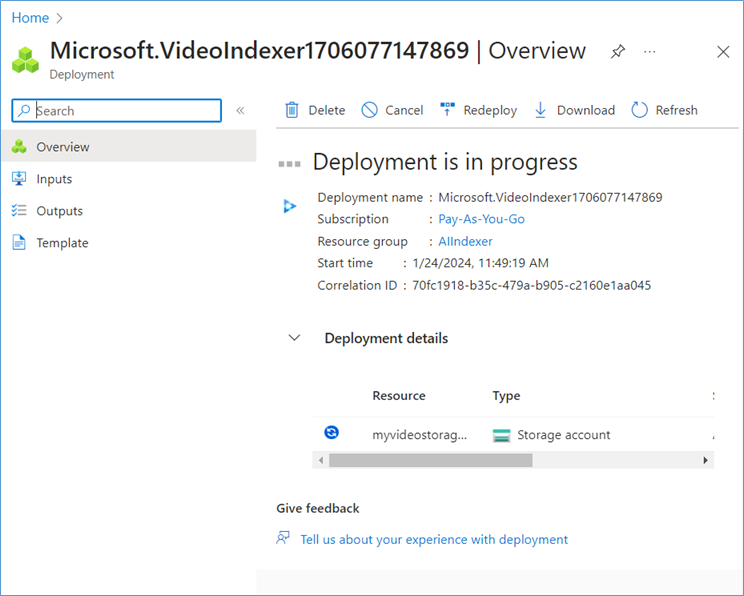744x596 pixels.
Task: Click the Deployment is in progress heading
Action: (x=445, y=162)
